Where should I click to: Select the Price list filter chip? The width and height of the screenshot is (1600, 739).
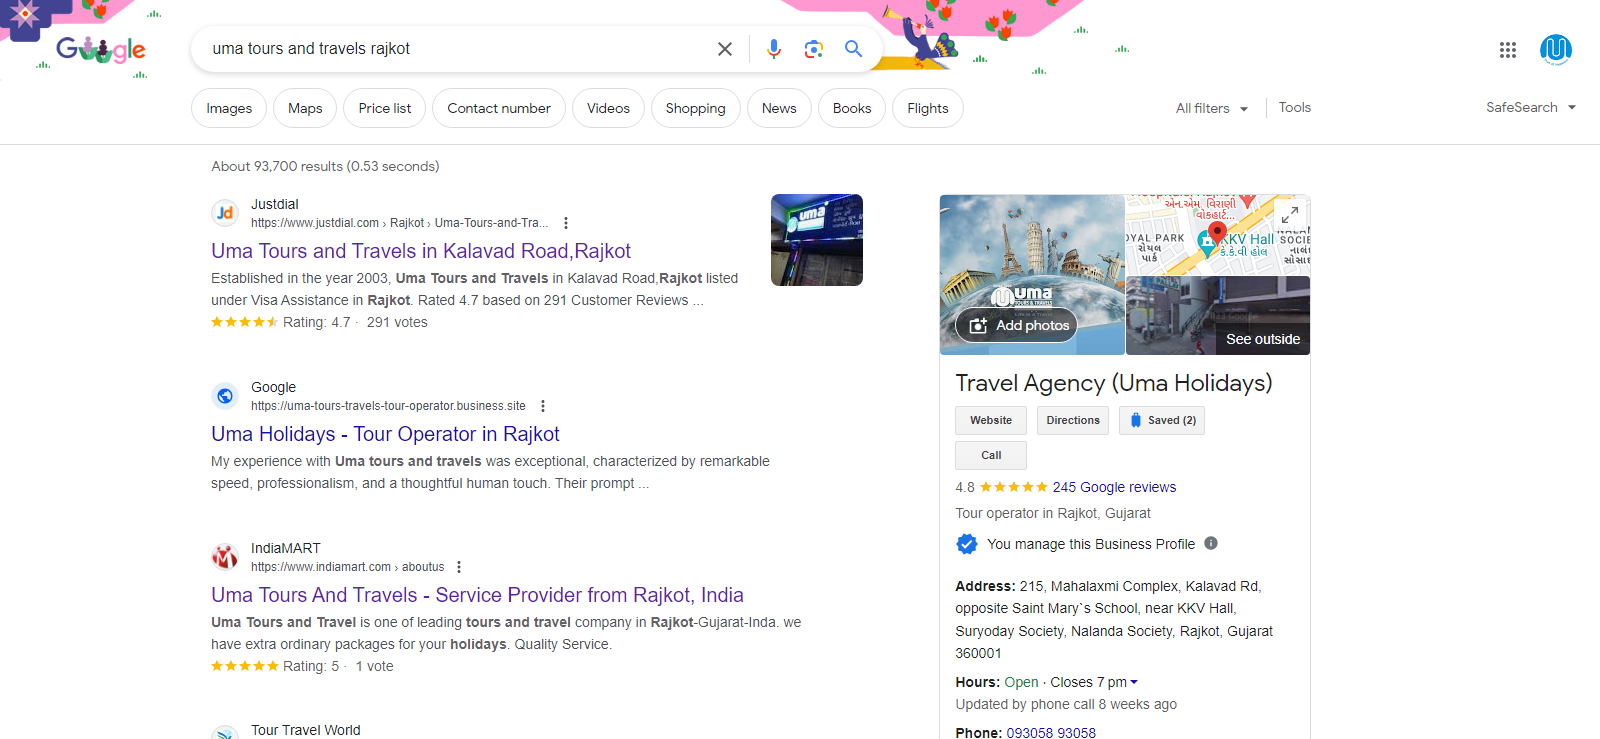(x=385, y=108)
